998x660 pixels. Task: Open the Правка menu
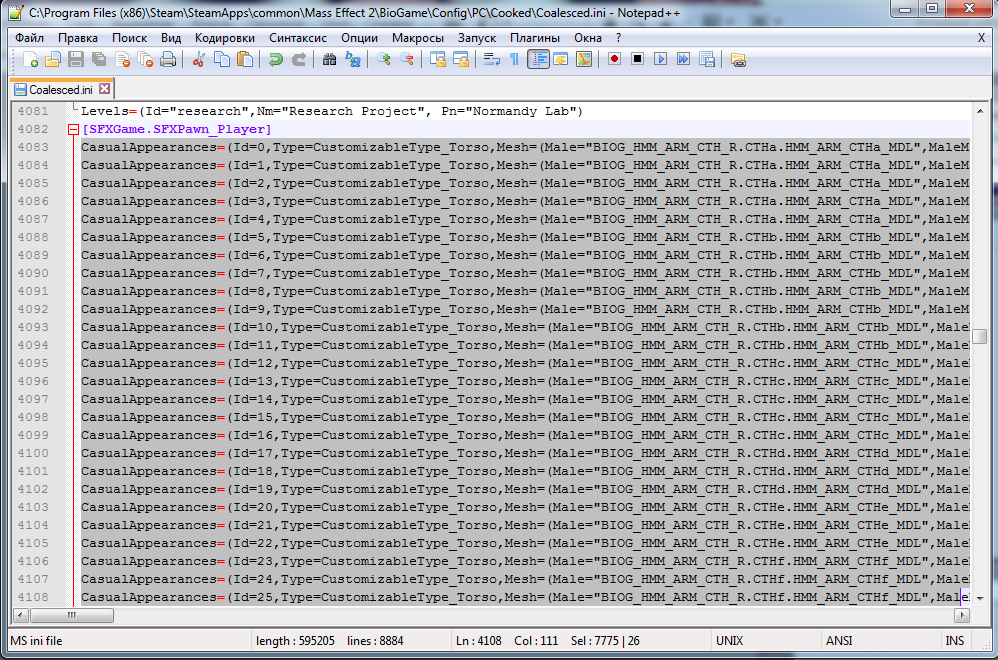coord(78,38)
